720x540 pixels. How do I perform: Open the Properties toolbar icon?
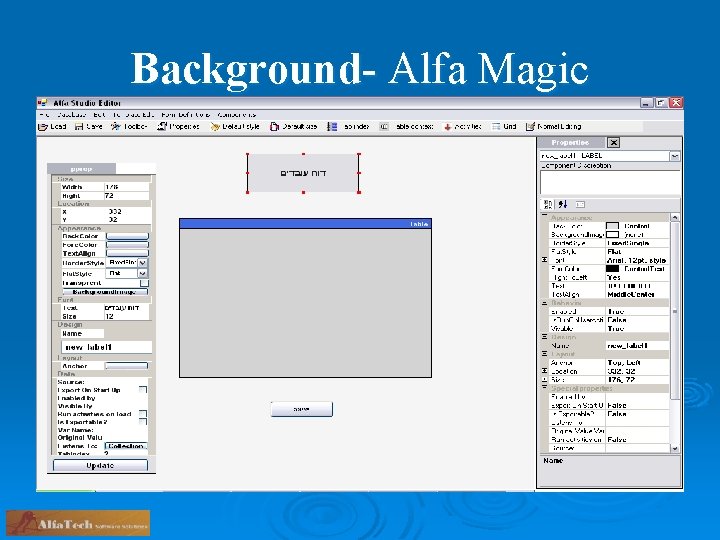pos(162,126)
